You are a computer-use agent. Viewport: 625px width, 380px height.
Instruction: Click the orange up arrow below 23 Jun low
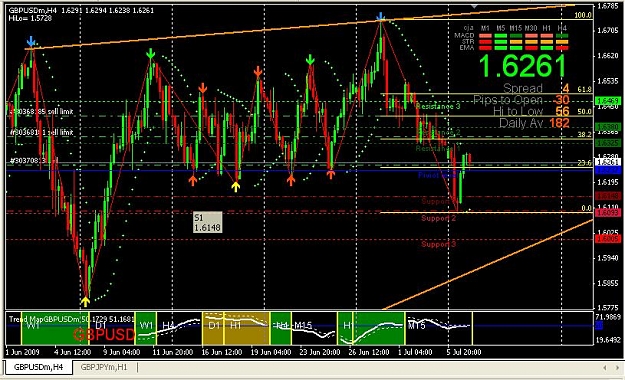(x=291, y=180)
